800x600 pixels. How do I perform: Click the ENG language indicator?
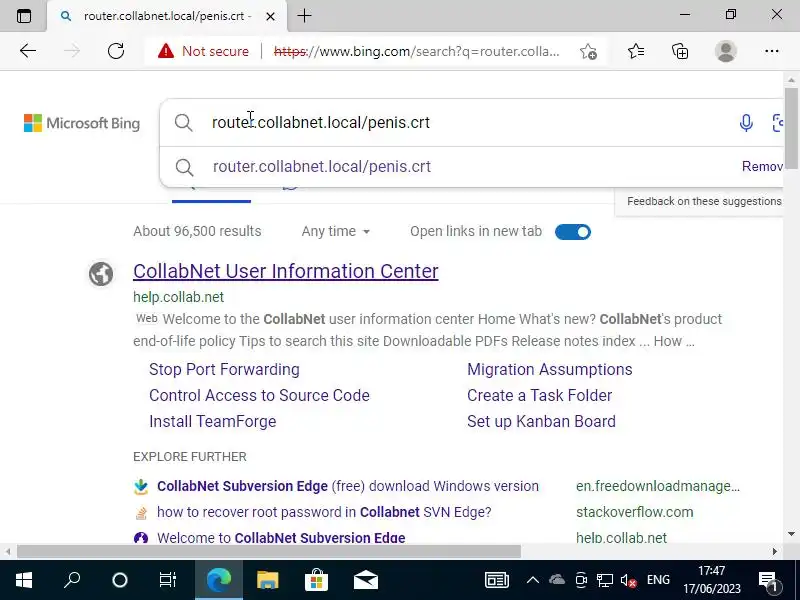tap(658, 580)
